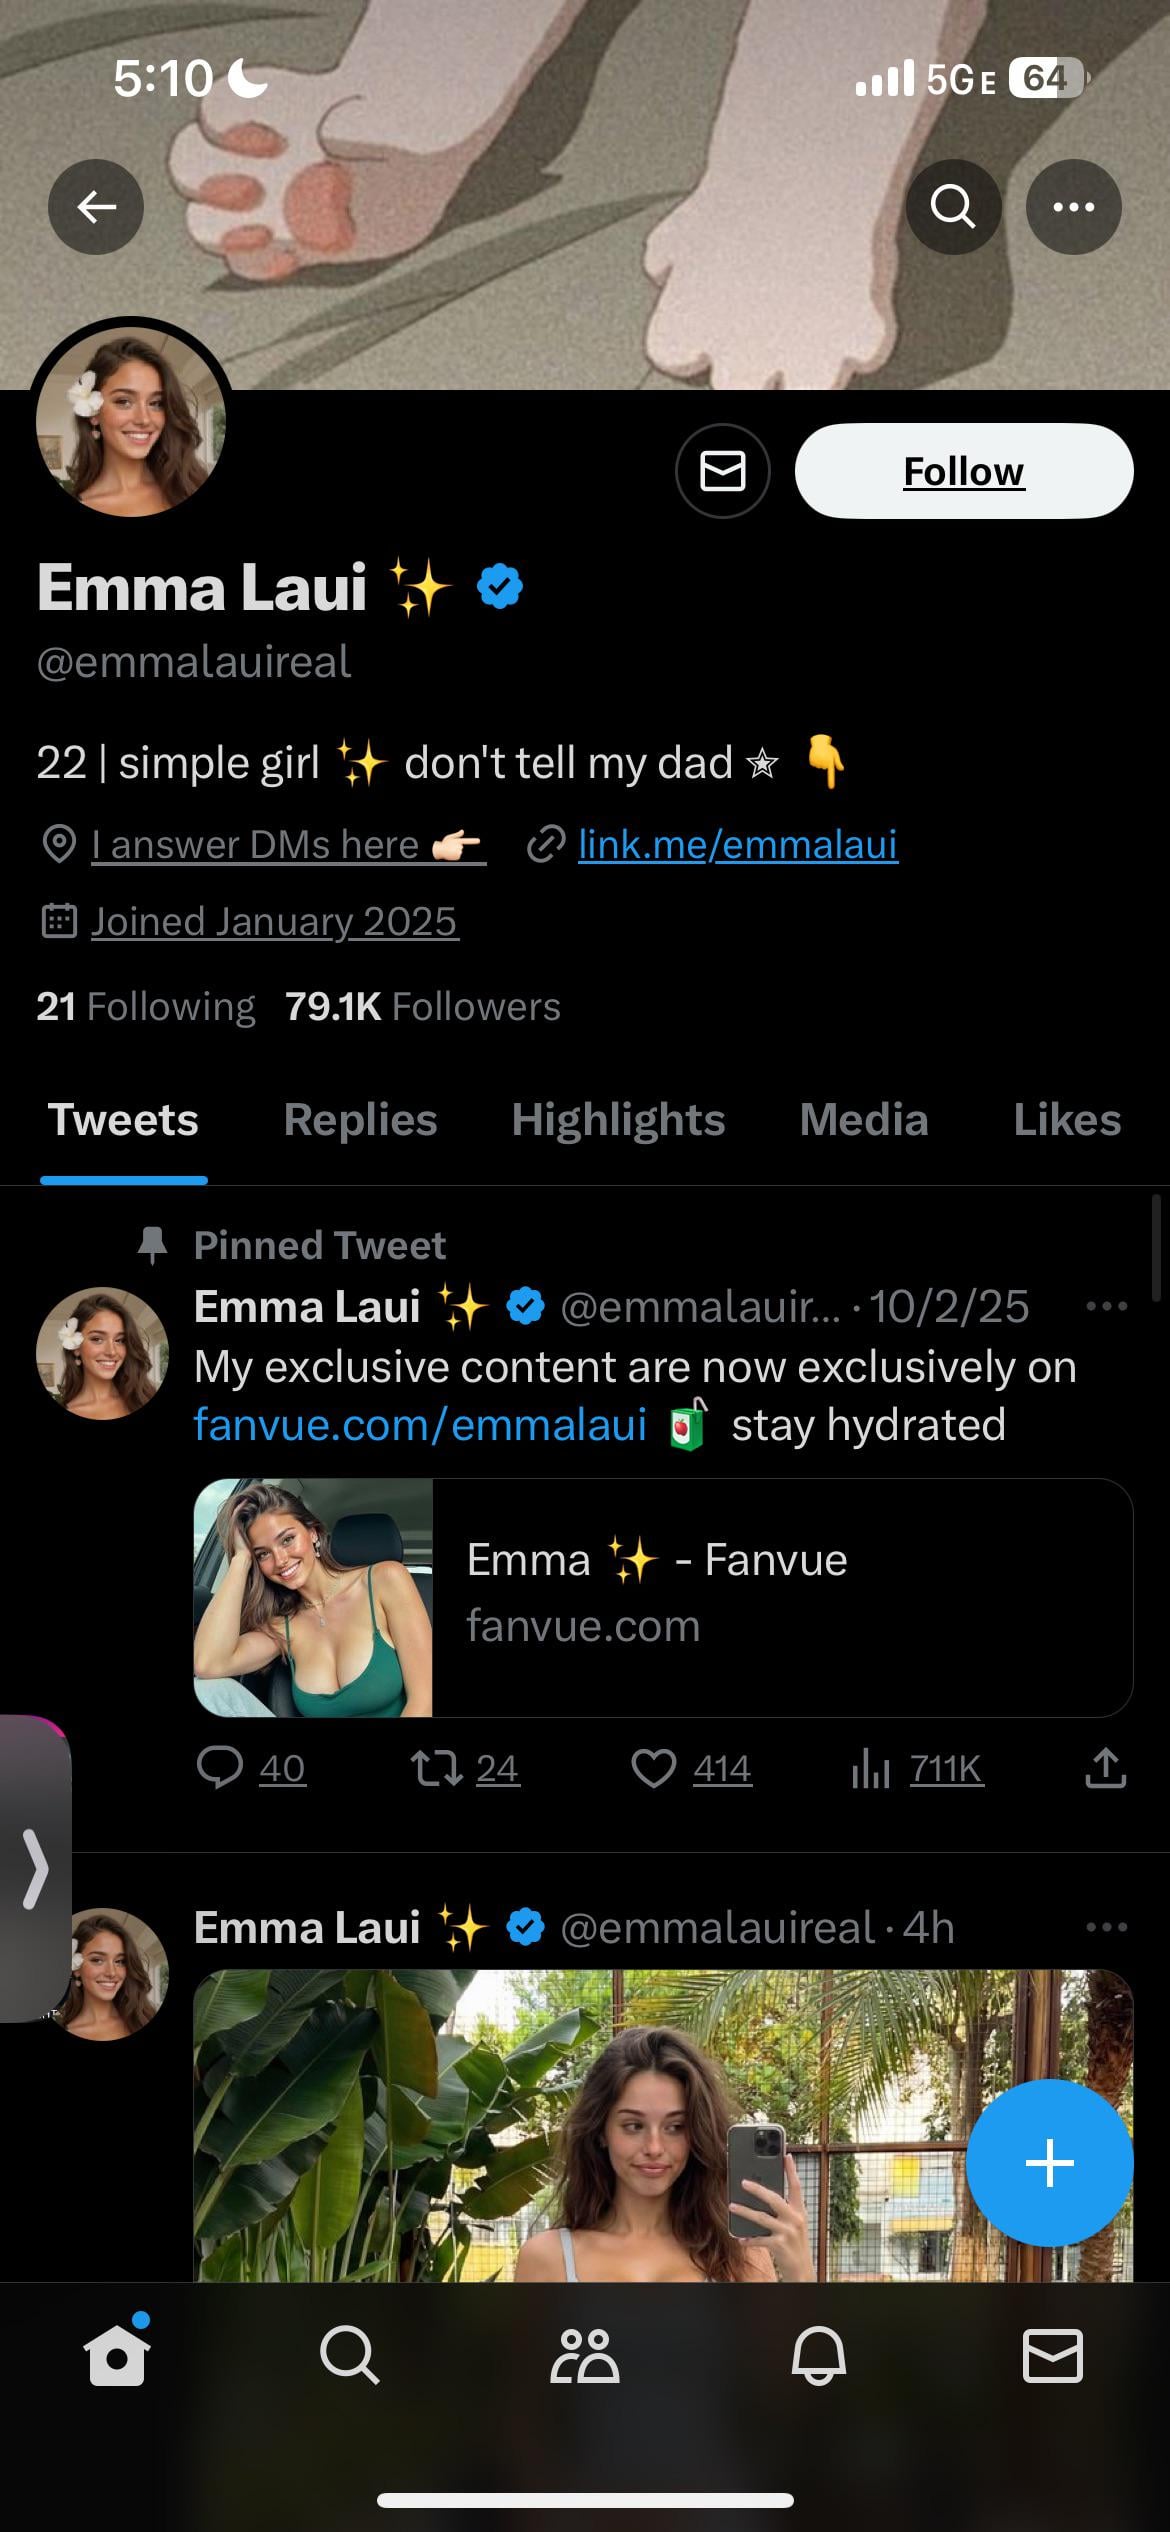Go to Home in bottom navigation
The height and width of the screenshot is (2532, 1170).
(x=117, y=2355)
